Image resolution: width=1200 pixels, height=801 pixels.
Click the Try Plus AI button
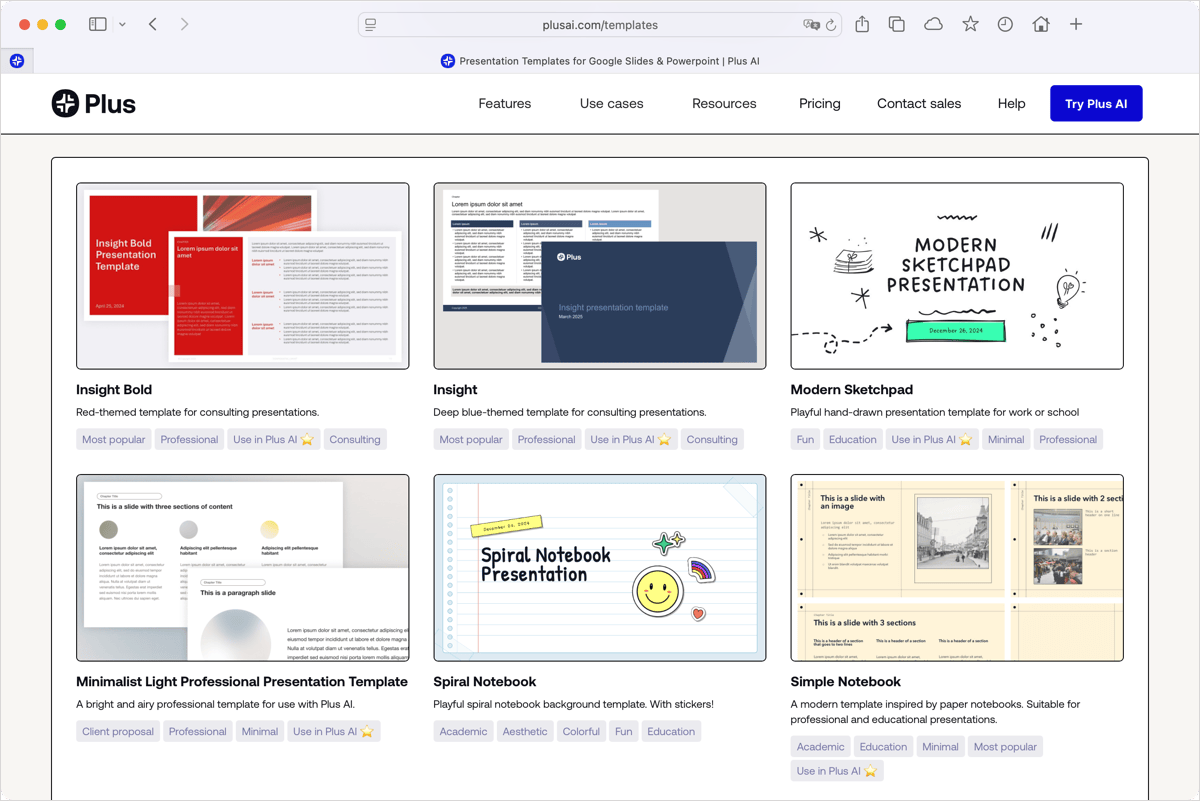click(1096, 104)
